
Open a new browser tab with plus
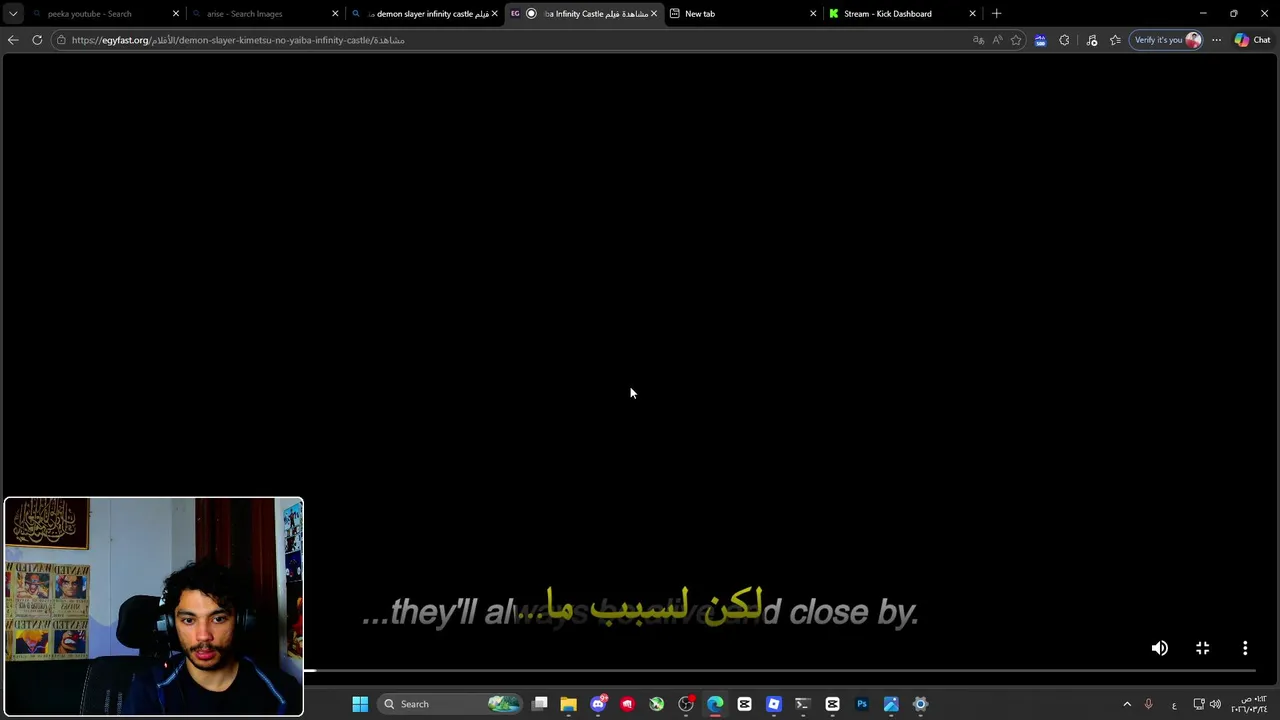[x=996, y=14]
